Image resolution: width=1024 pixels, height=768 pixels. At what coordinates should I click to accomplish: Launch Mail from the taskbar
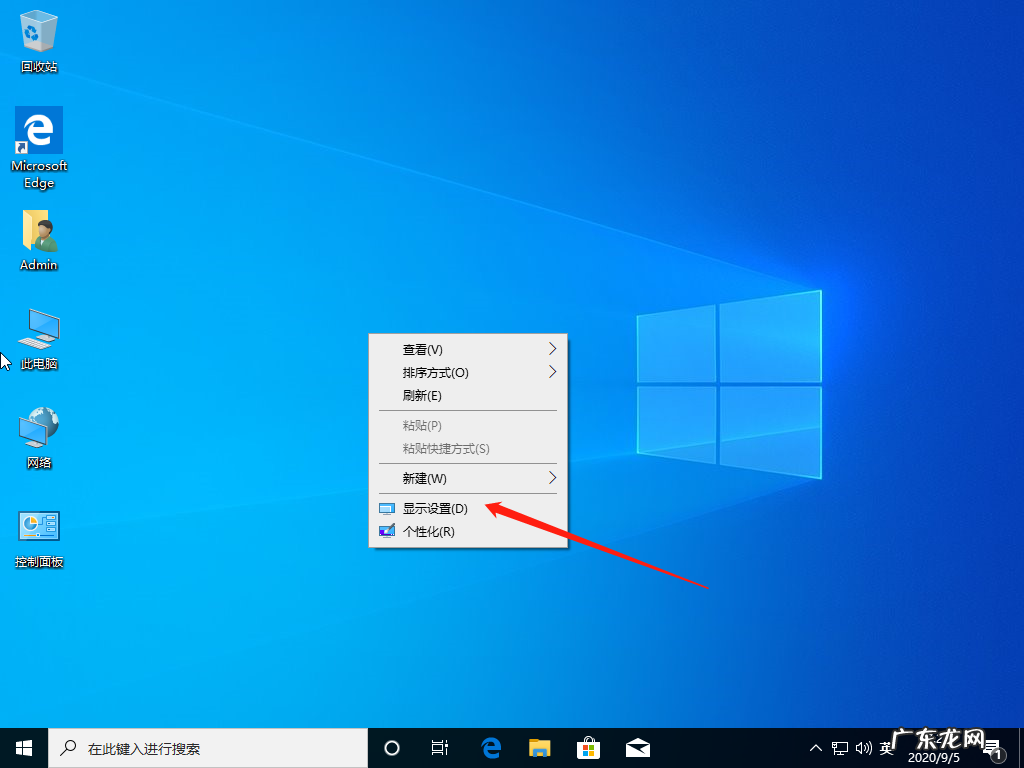click(x=637, y=747)
